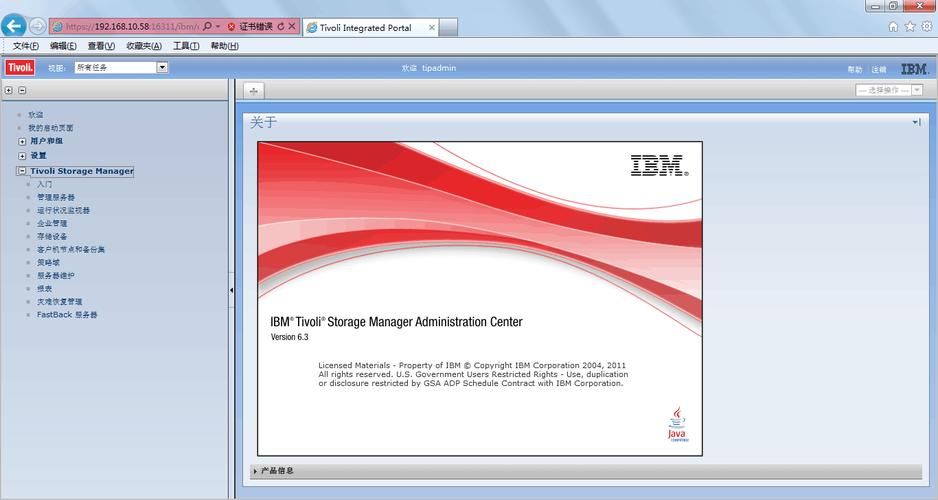Screen dimensions: 938x500
Task: Open FastBack 服务器 in the tree
Action: [67, 315]
